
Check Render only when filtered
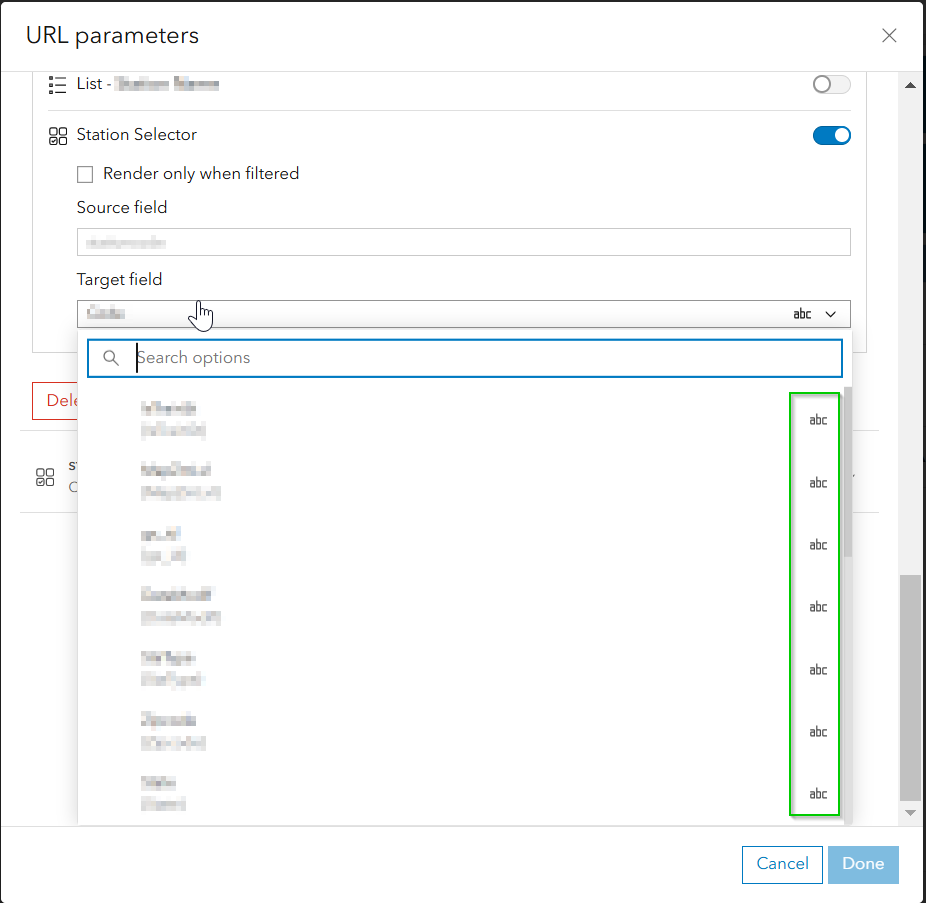point(85,174)
